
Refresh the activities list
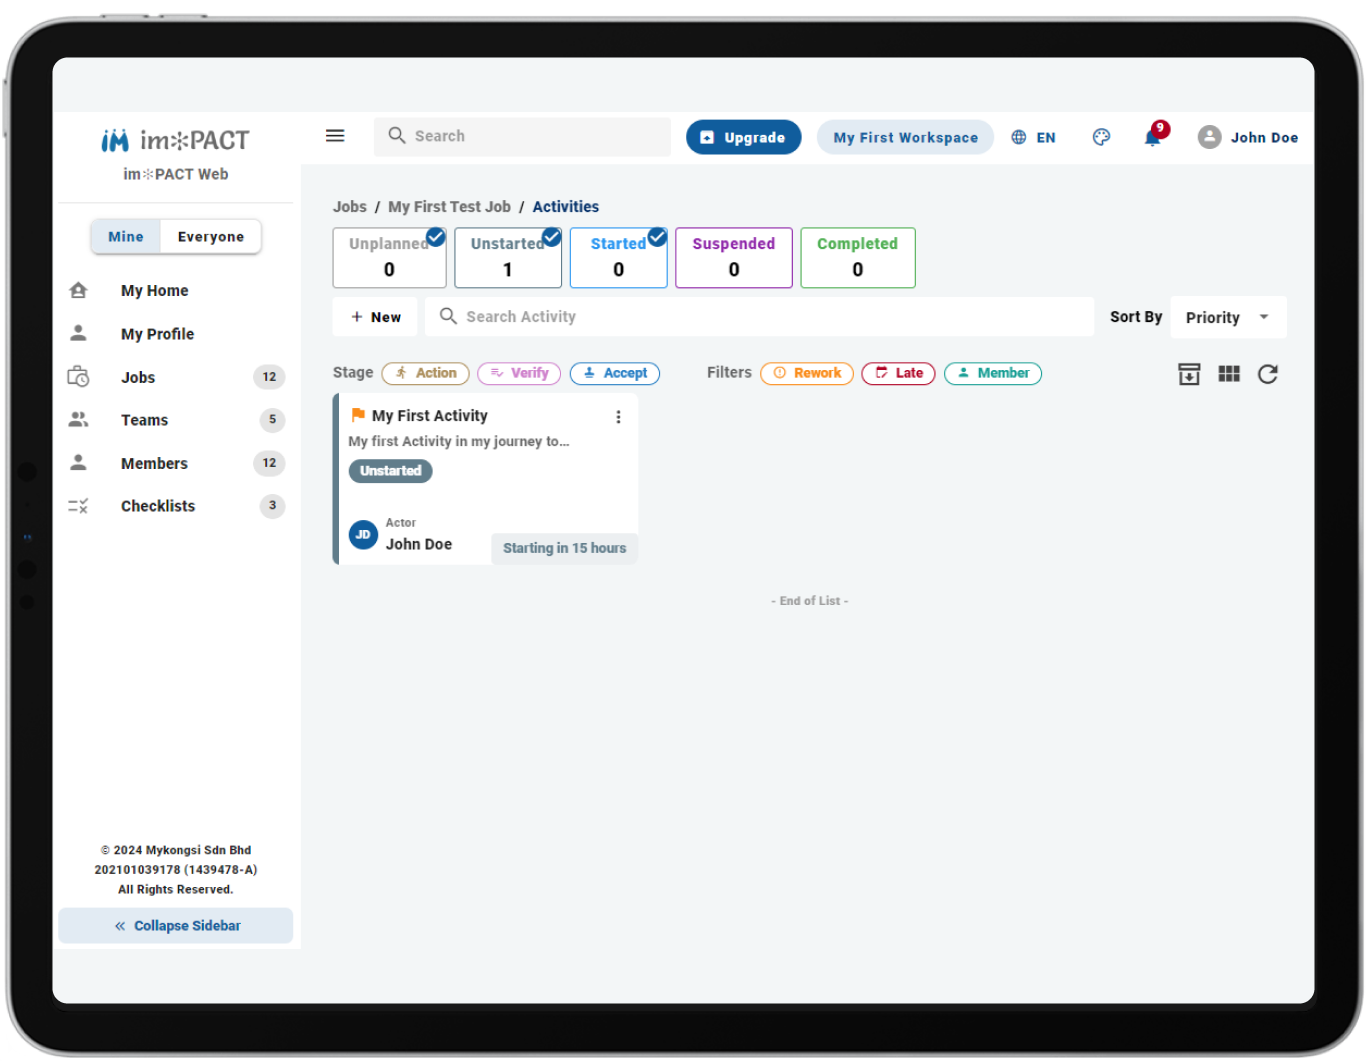(x=1268, y=374)
